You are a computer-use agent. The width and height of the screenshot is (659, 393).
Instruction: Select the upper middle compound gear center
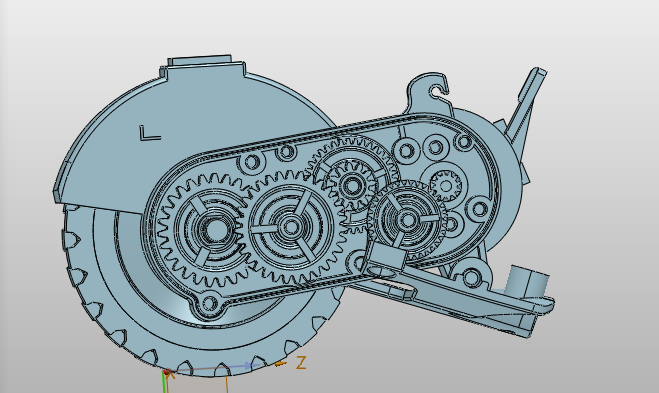[x=351, y=184]
